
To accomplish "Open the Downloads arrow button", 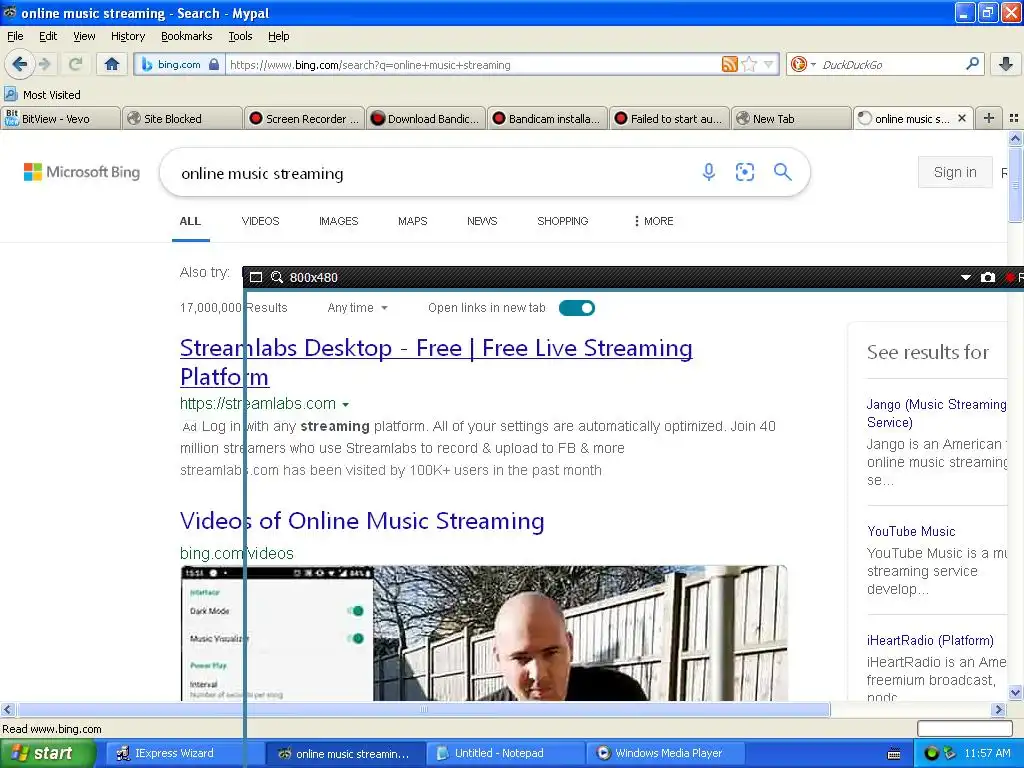I will coord(1006,64).
